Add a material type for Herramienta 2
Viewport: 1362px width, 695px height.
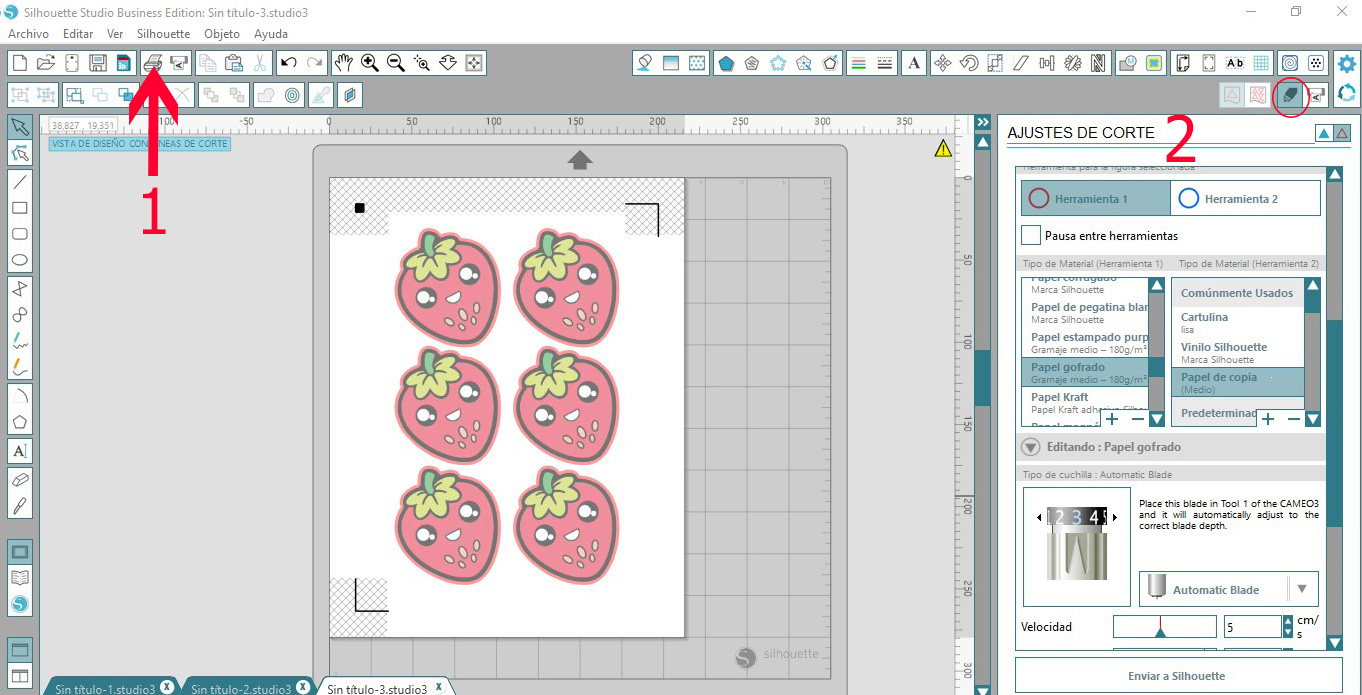pos(1268,419)
